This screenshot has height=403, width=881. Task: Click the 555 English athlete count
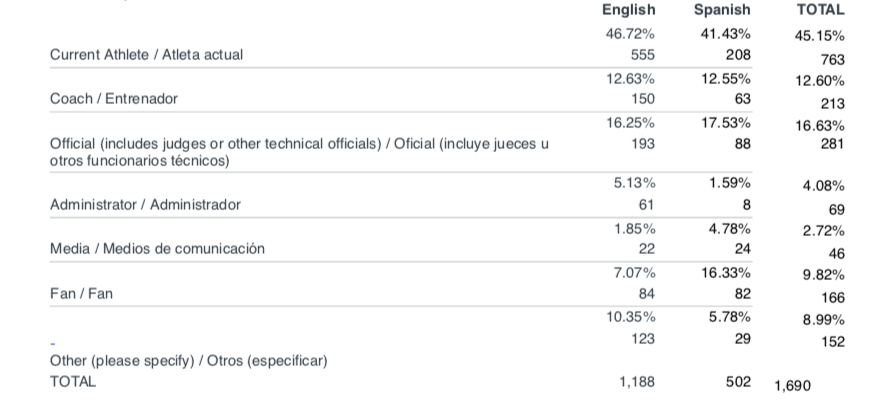point(642,55)
